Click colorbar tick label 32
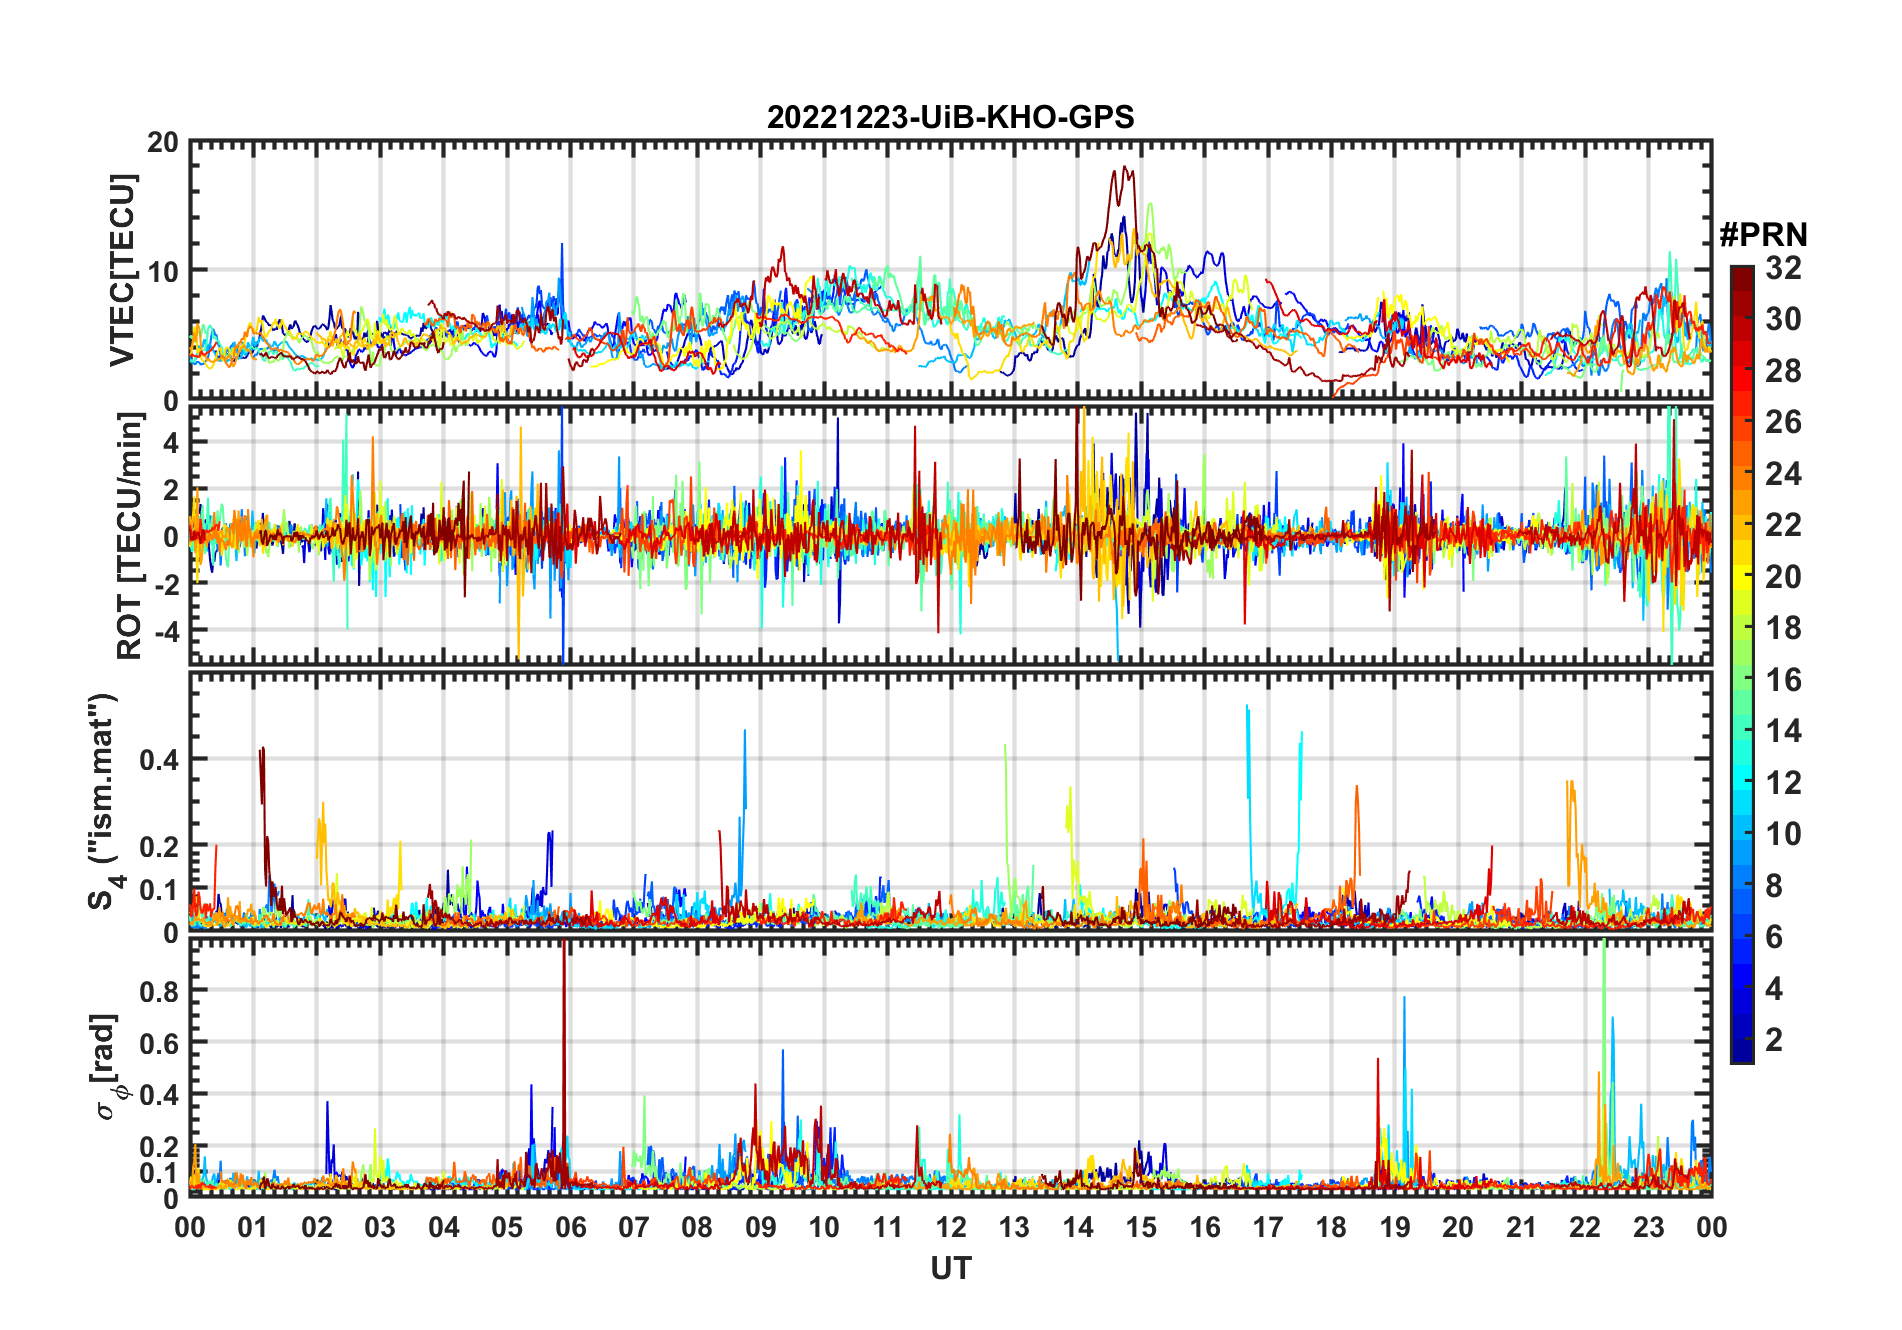This screenshot has height=1330, width=1902. click(1783, 268)
